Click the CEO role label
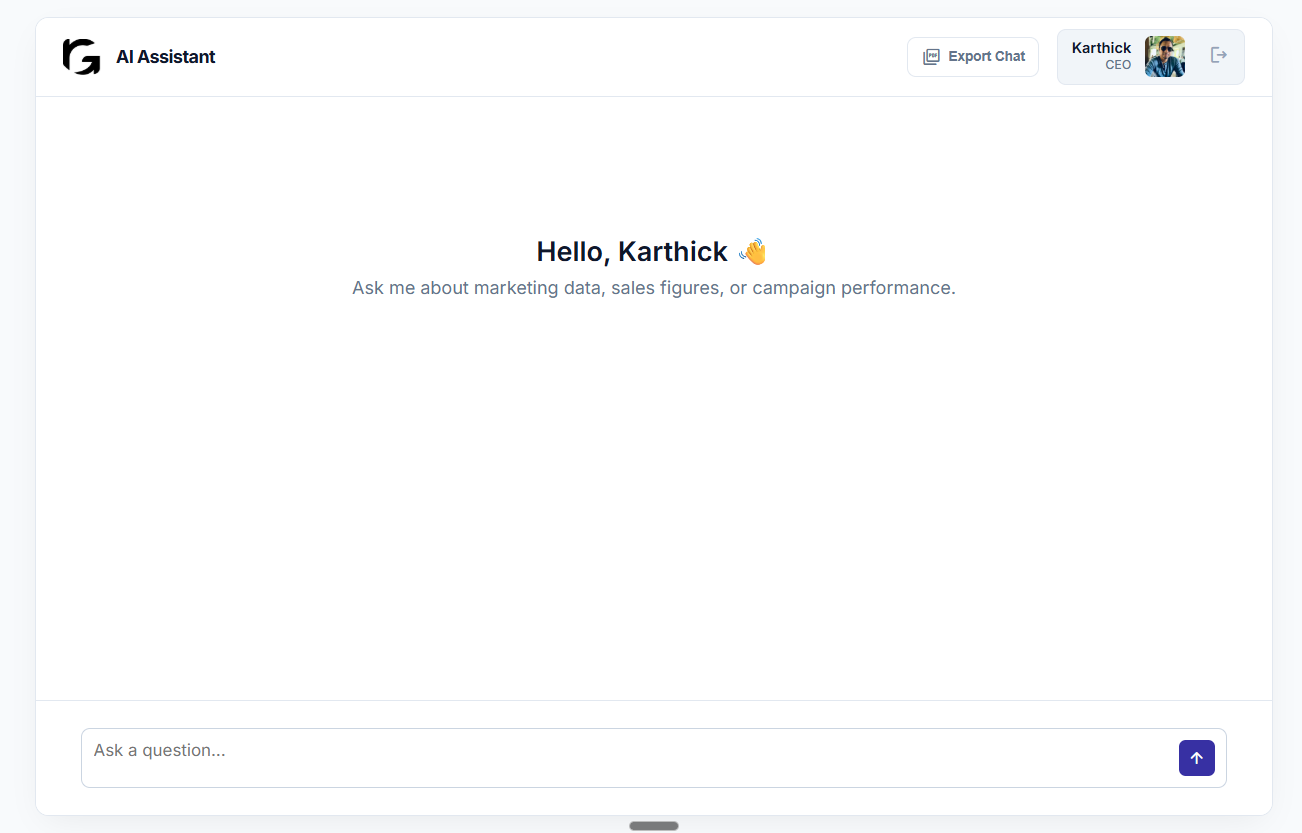 click(1117, 64)
